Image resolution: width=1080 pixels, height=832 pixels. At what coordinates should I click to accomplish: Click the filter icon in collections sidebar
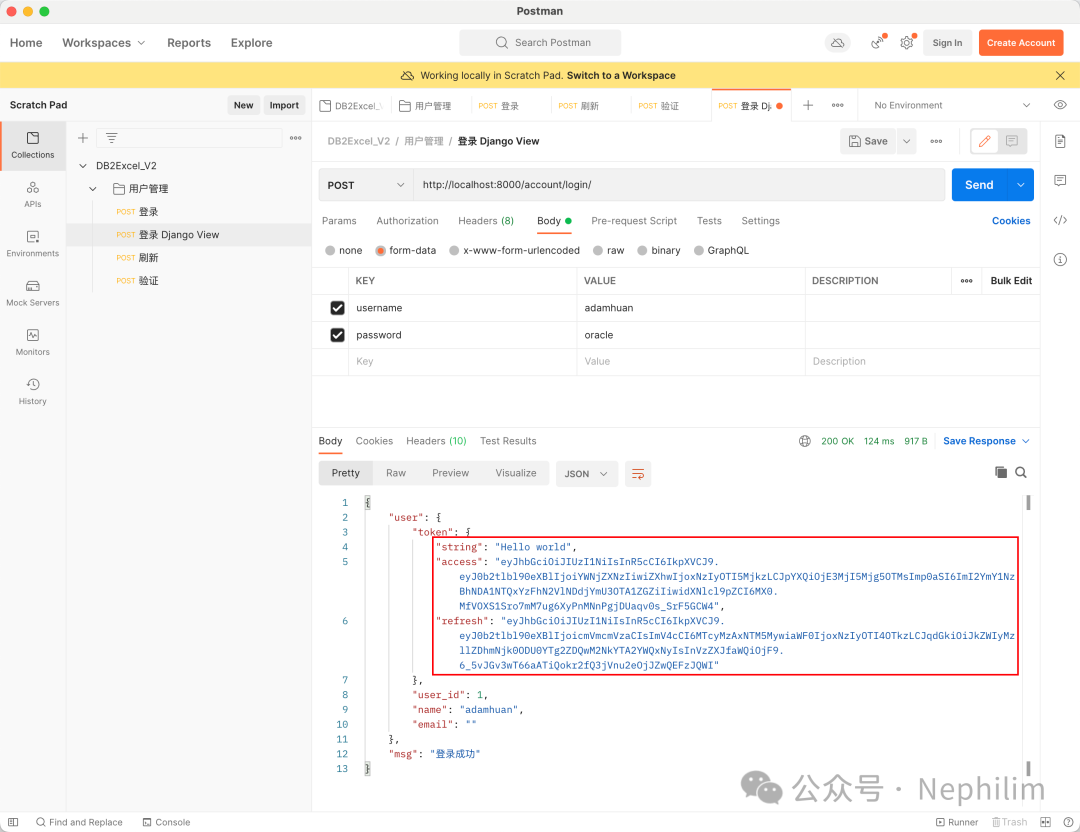[x=112, y=138]
